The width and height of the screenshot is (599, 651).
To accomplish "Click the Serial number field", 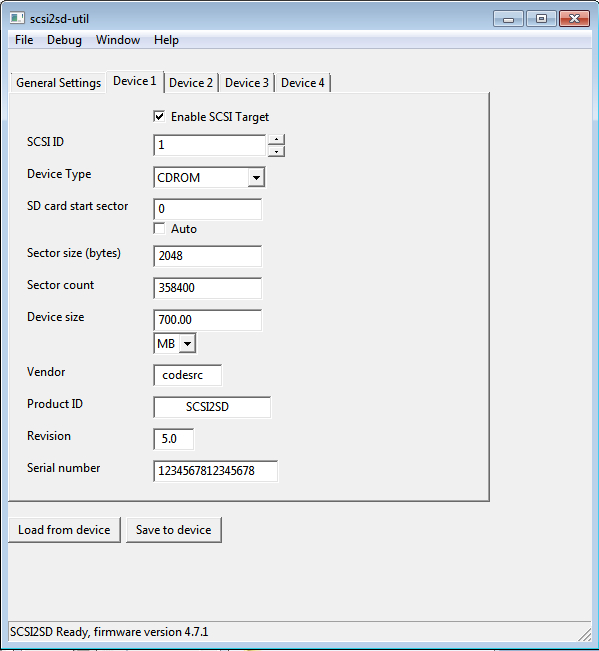I will [215, 471].
